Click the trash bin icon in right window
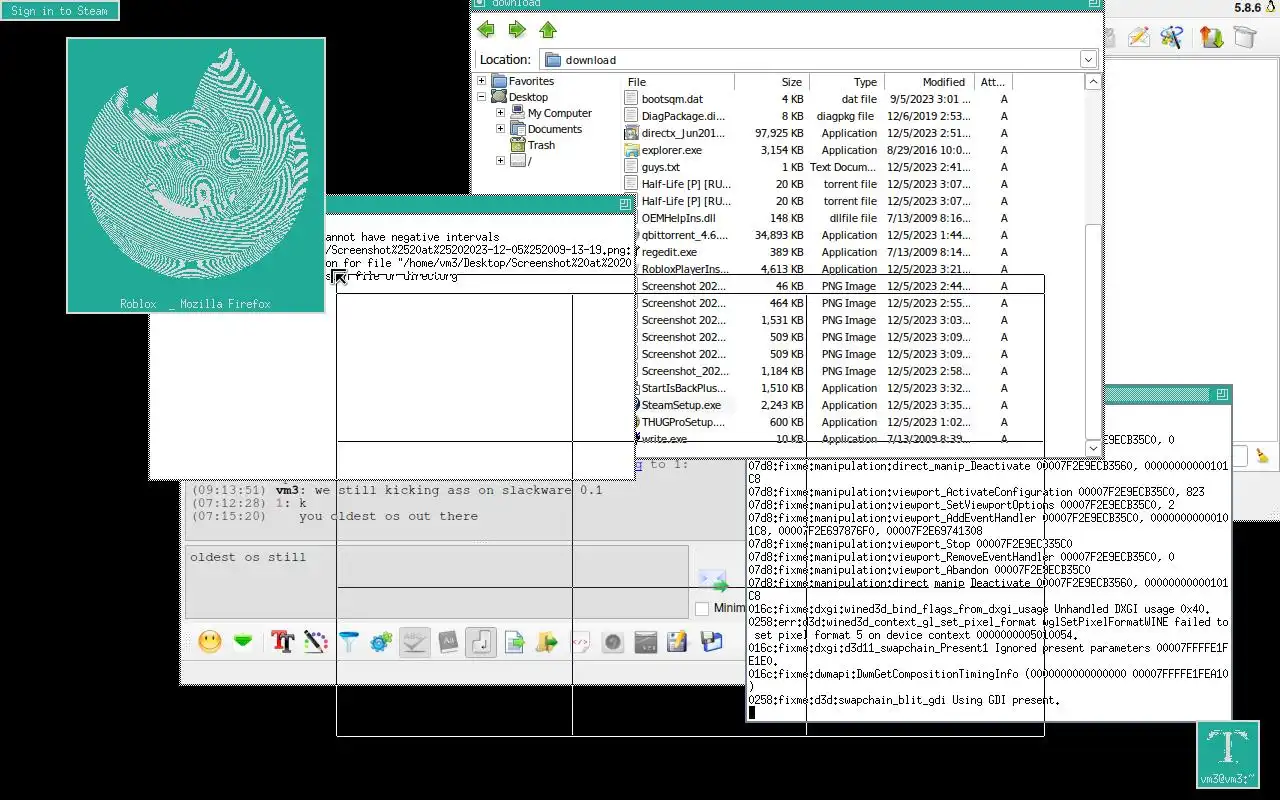This screenshot has height=800, width=1280. 1244,37
